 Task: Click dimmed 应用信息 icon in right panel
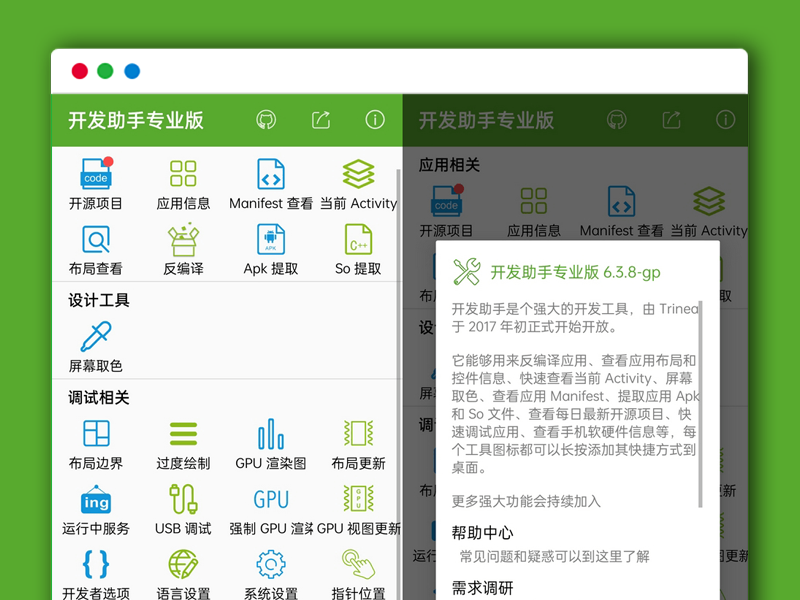tap(534, 200)
